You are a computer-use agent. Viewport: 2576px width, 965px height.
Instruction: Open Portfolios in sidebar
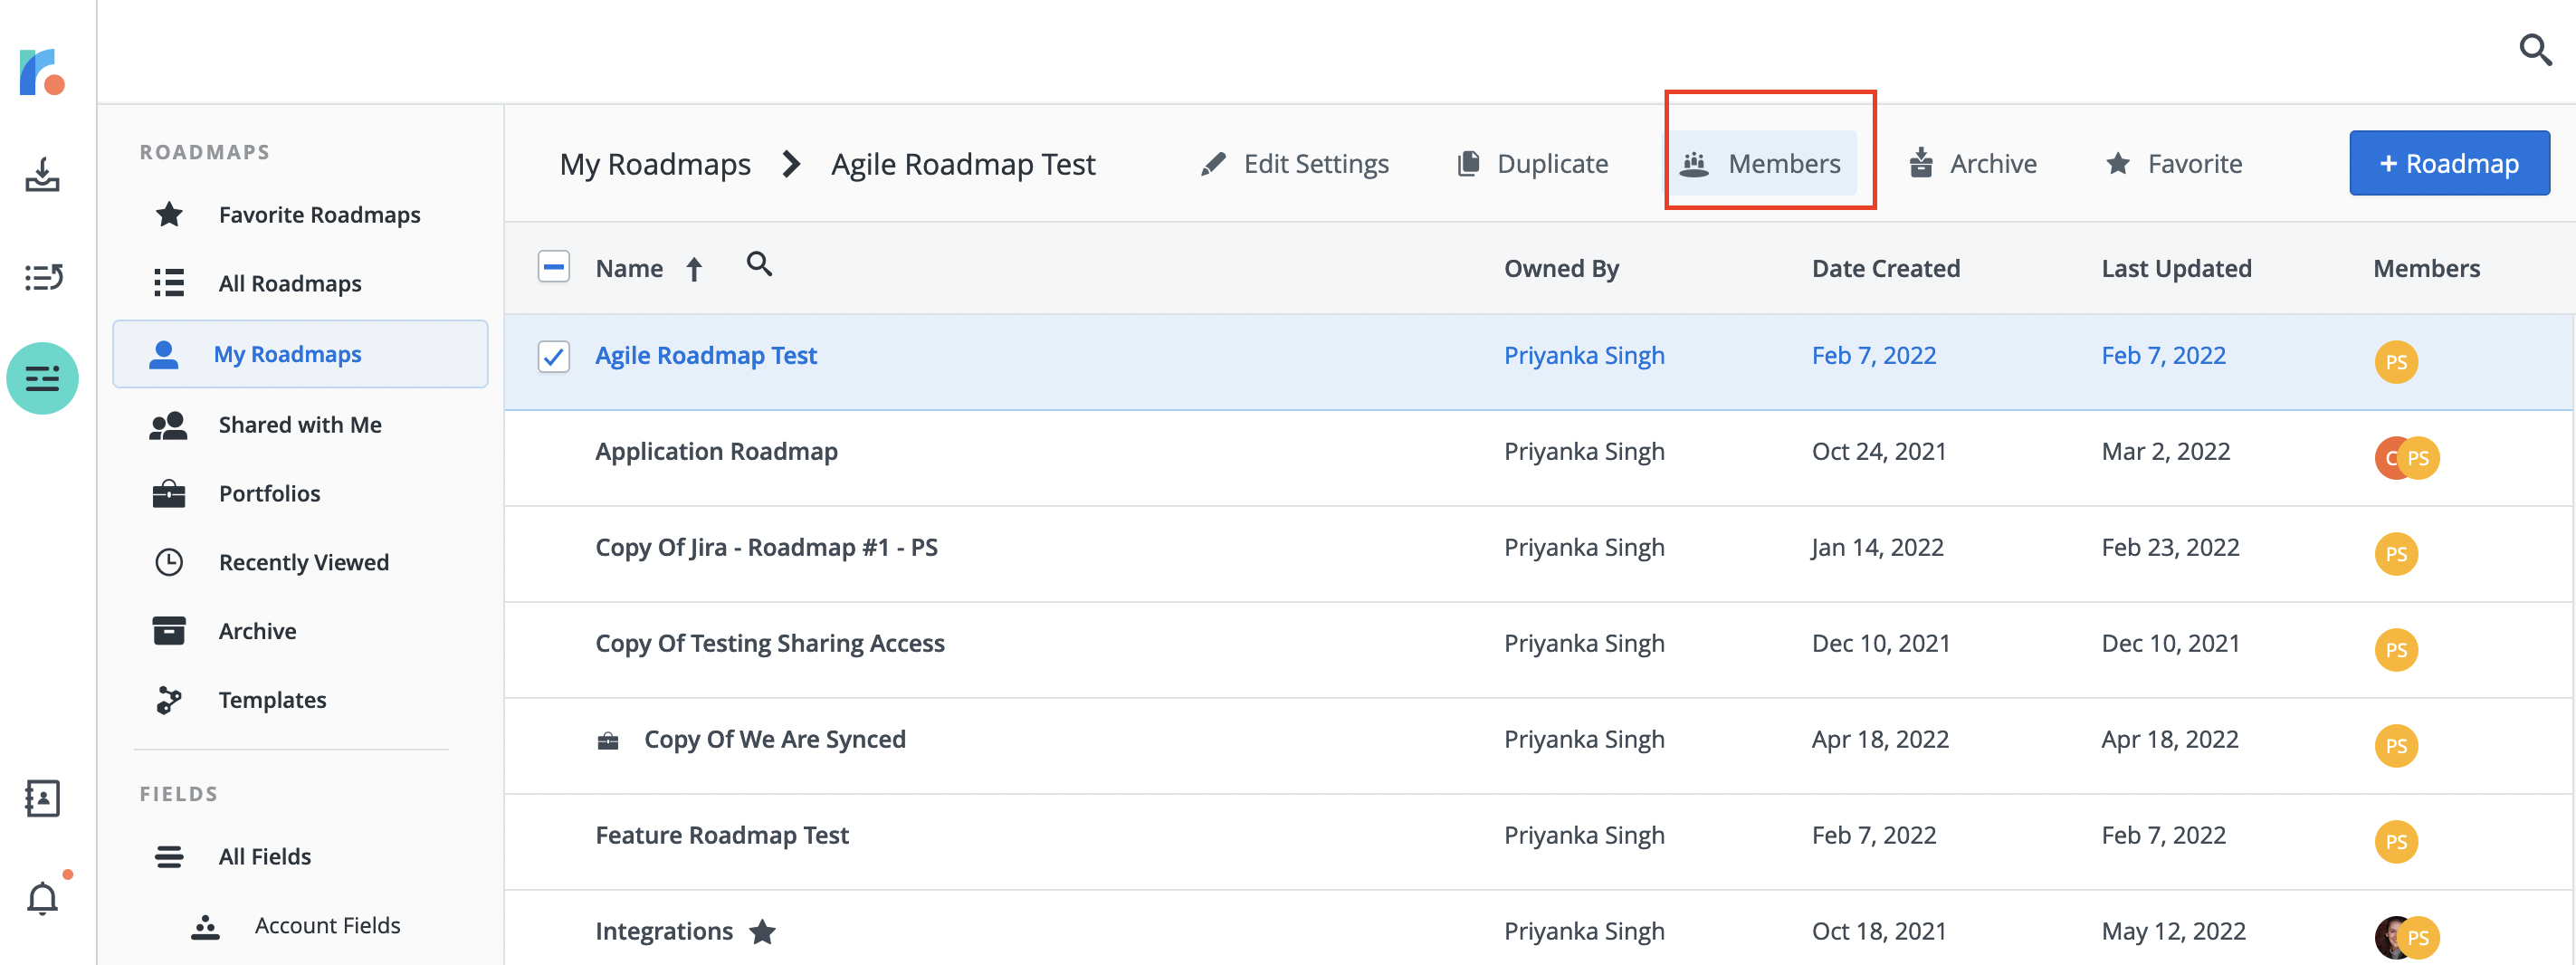tap(300, 493)
